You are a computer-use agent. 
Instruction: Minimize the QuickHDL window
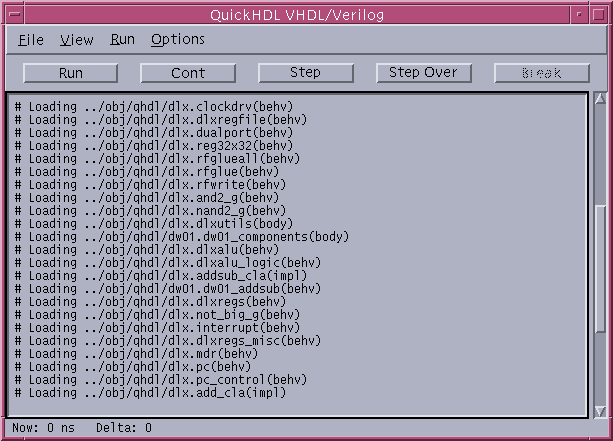point(578,14)
